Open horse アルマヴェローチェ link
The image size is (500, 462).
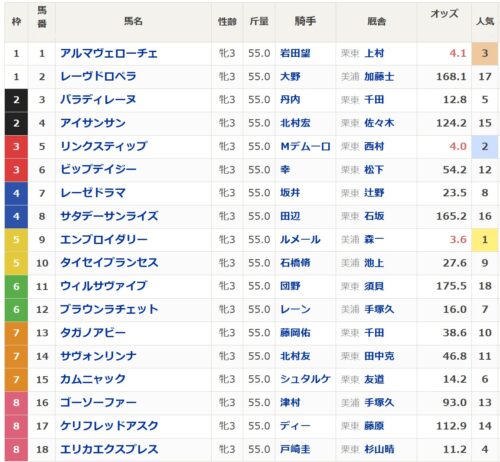pyautogui.click(x=109, y=53)
